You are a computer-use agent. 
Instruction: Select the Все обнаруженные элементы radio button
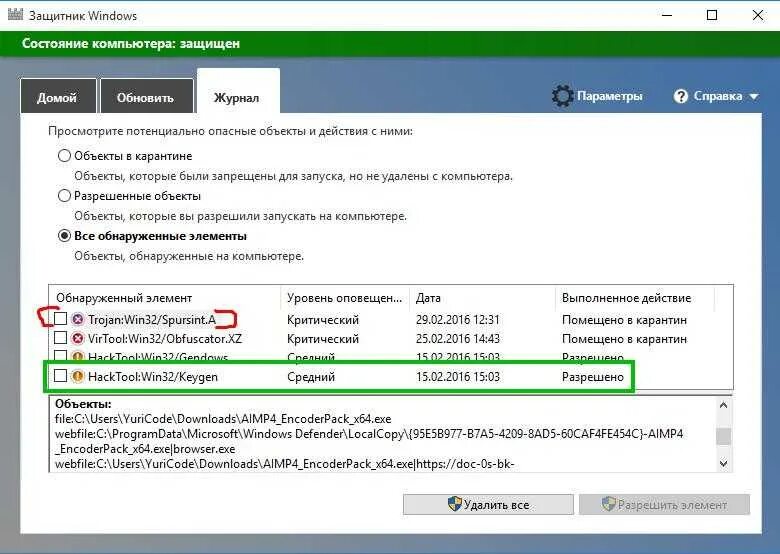coord(64,236)
